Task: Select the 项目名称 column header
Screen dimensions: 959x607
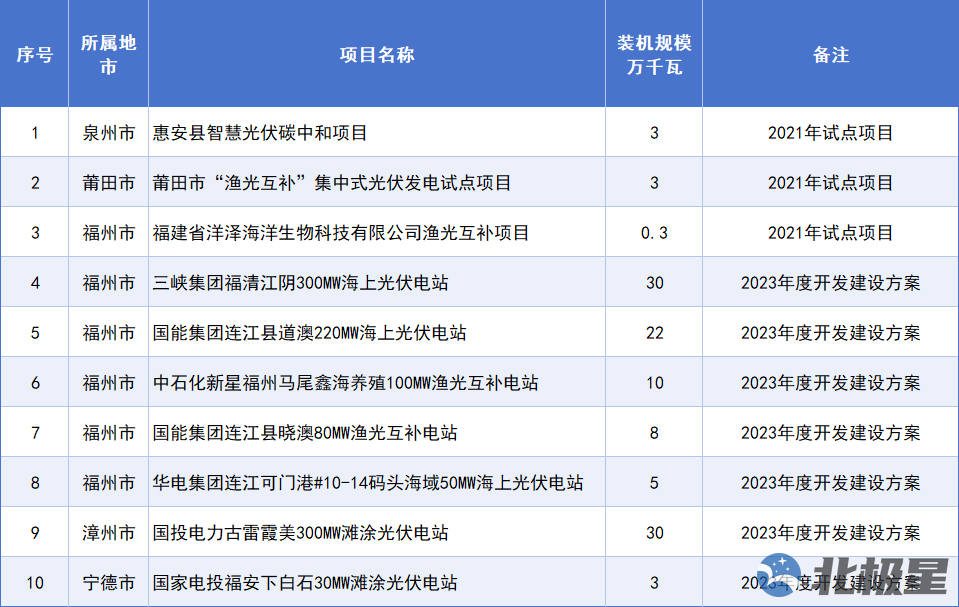Action: (x=376, y=55)
